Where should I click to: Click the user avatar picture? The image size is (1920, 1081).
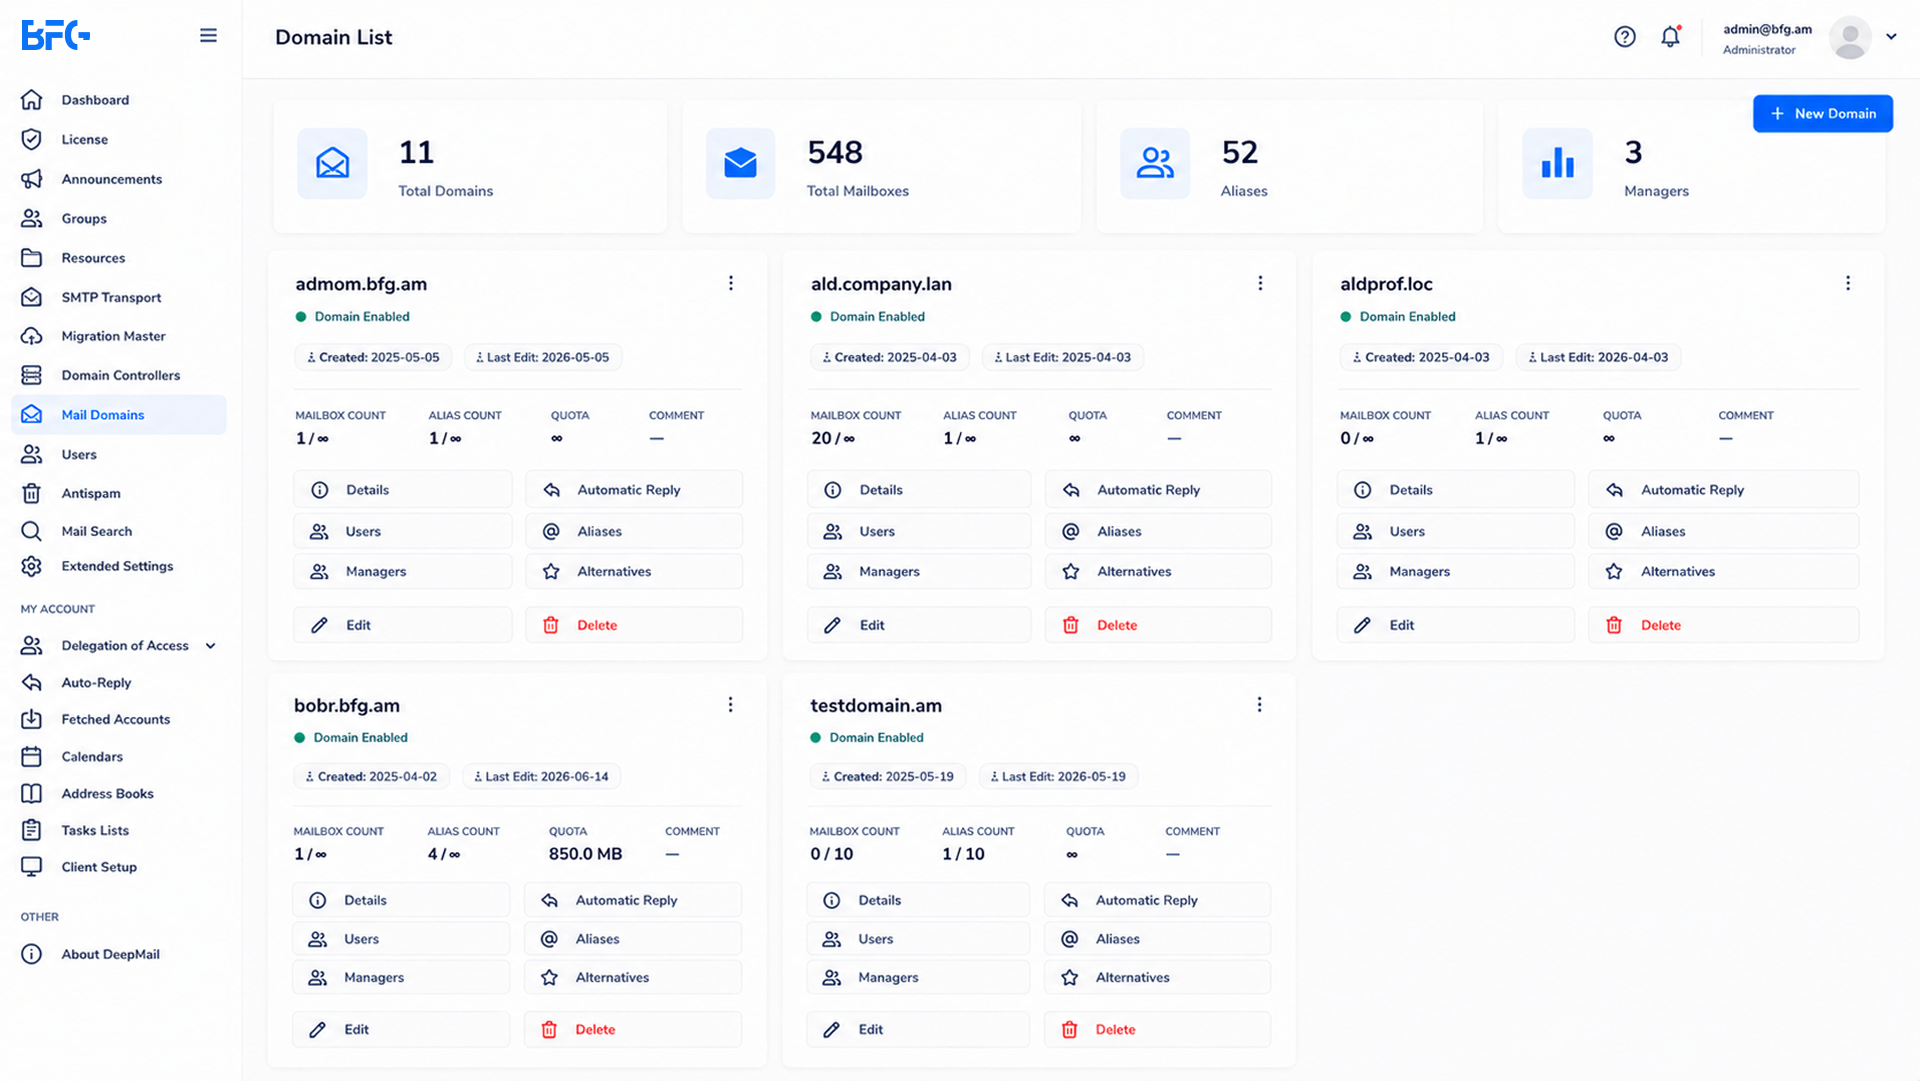1850,37
